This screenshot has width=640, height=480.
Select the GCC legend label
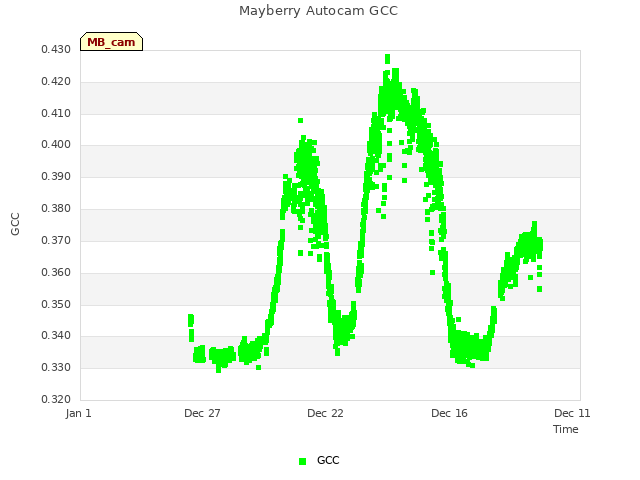point(328,460)
